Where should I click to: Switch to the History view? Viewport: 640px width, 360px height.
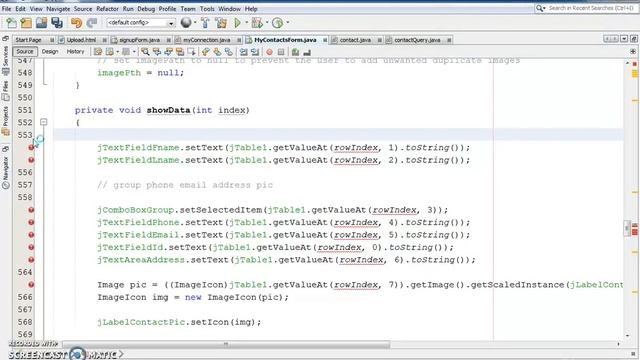[75, 52]
